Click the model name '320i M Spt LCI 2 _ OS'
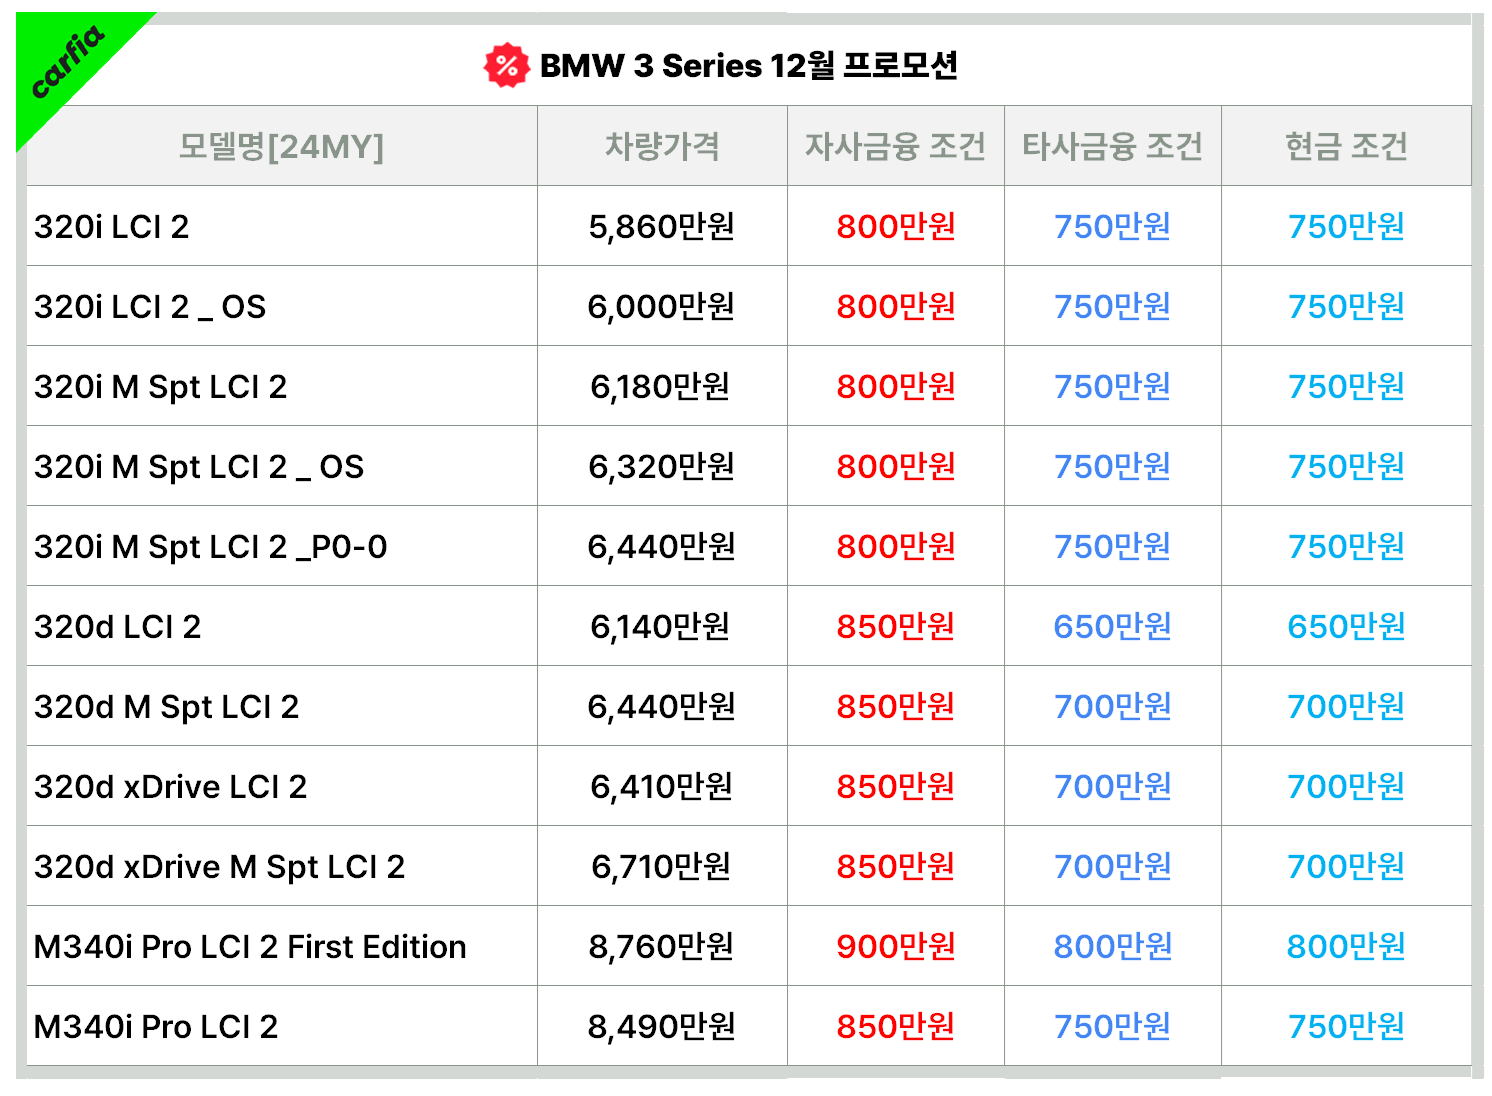Image resolution: width=1492 pixels, height=1096 pixels. (199, 467)
